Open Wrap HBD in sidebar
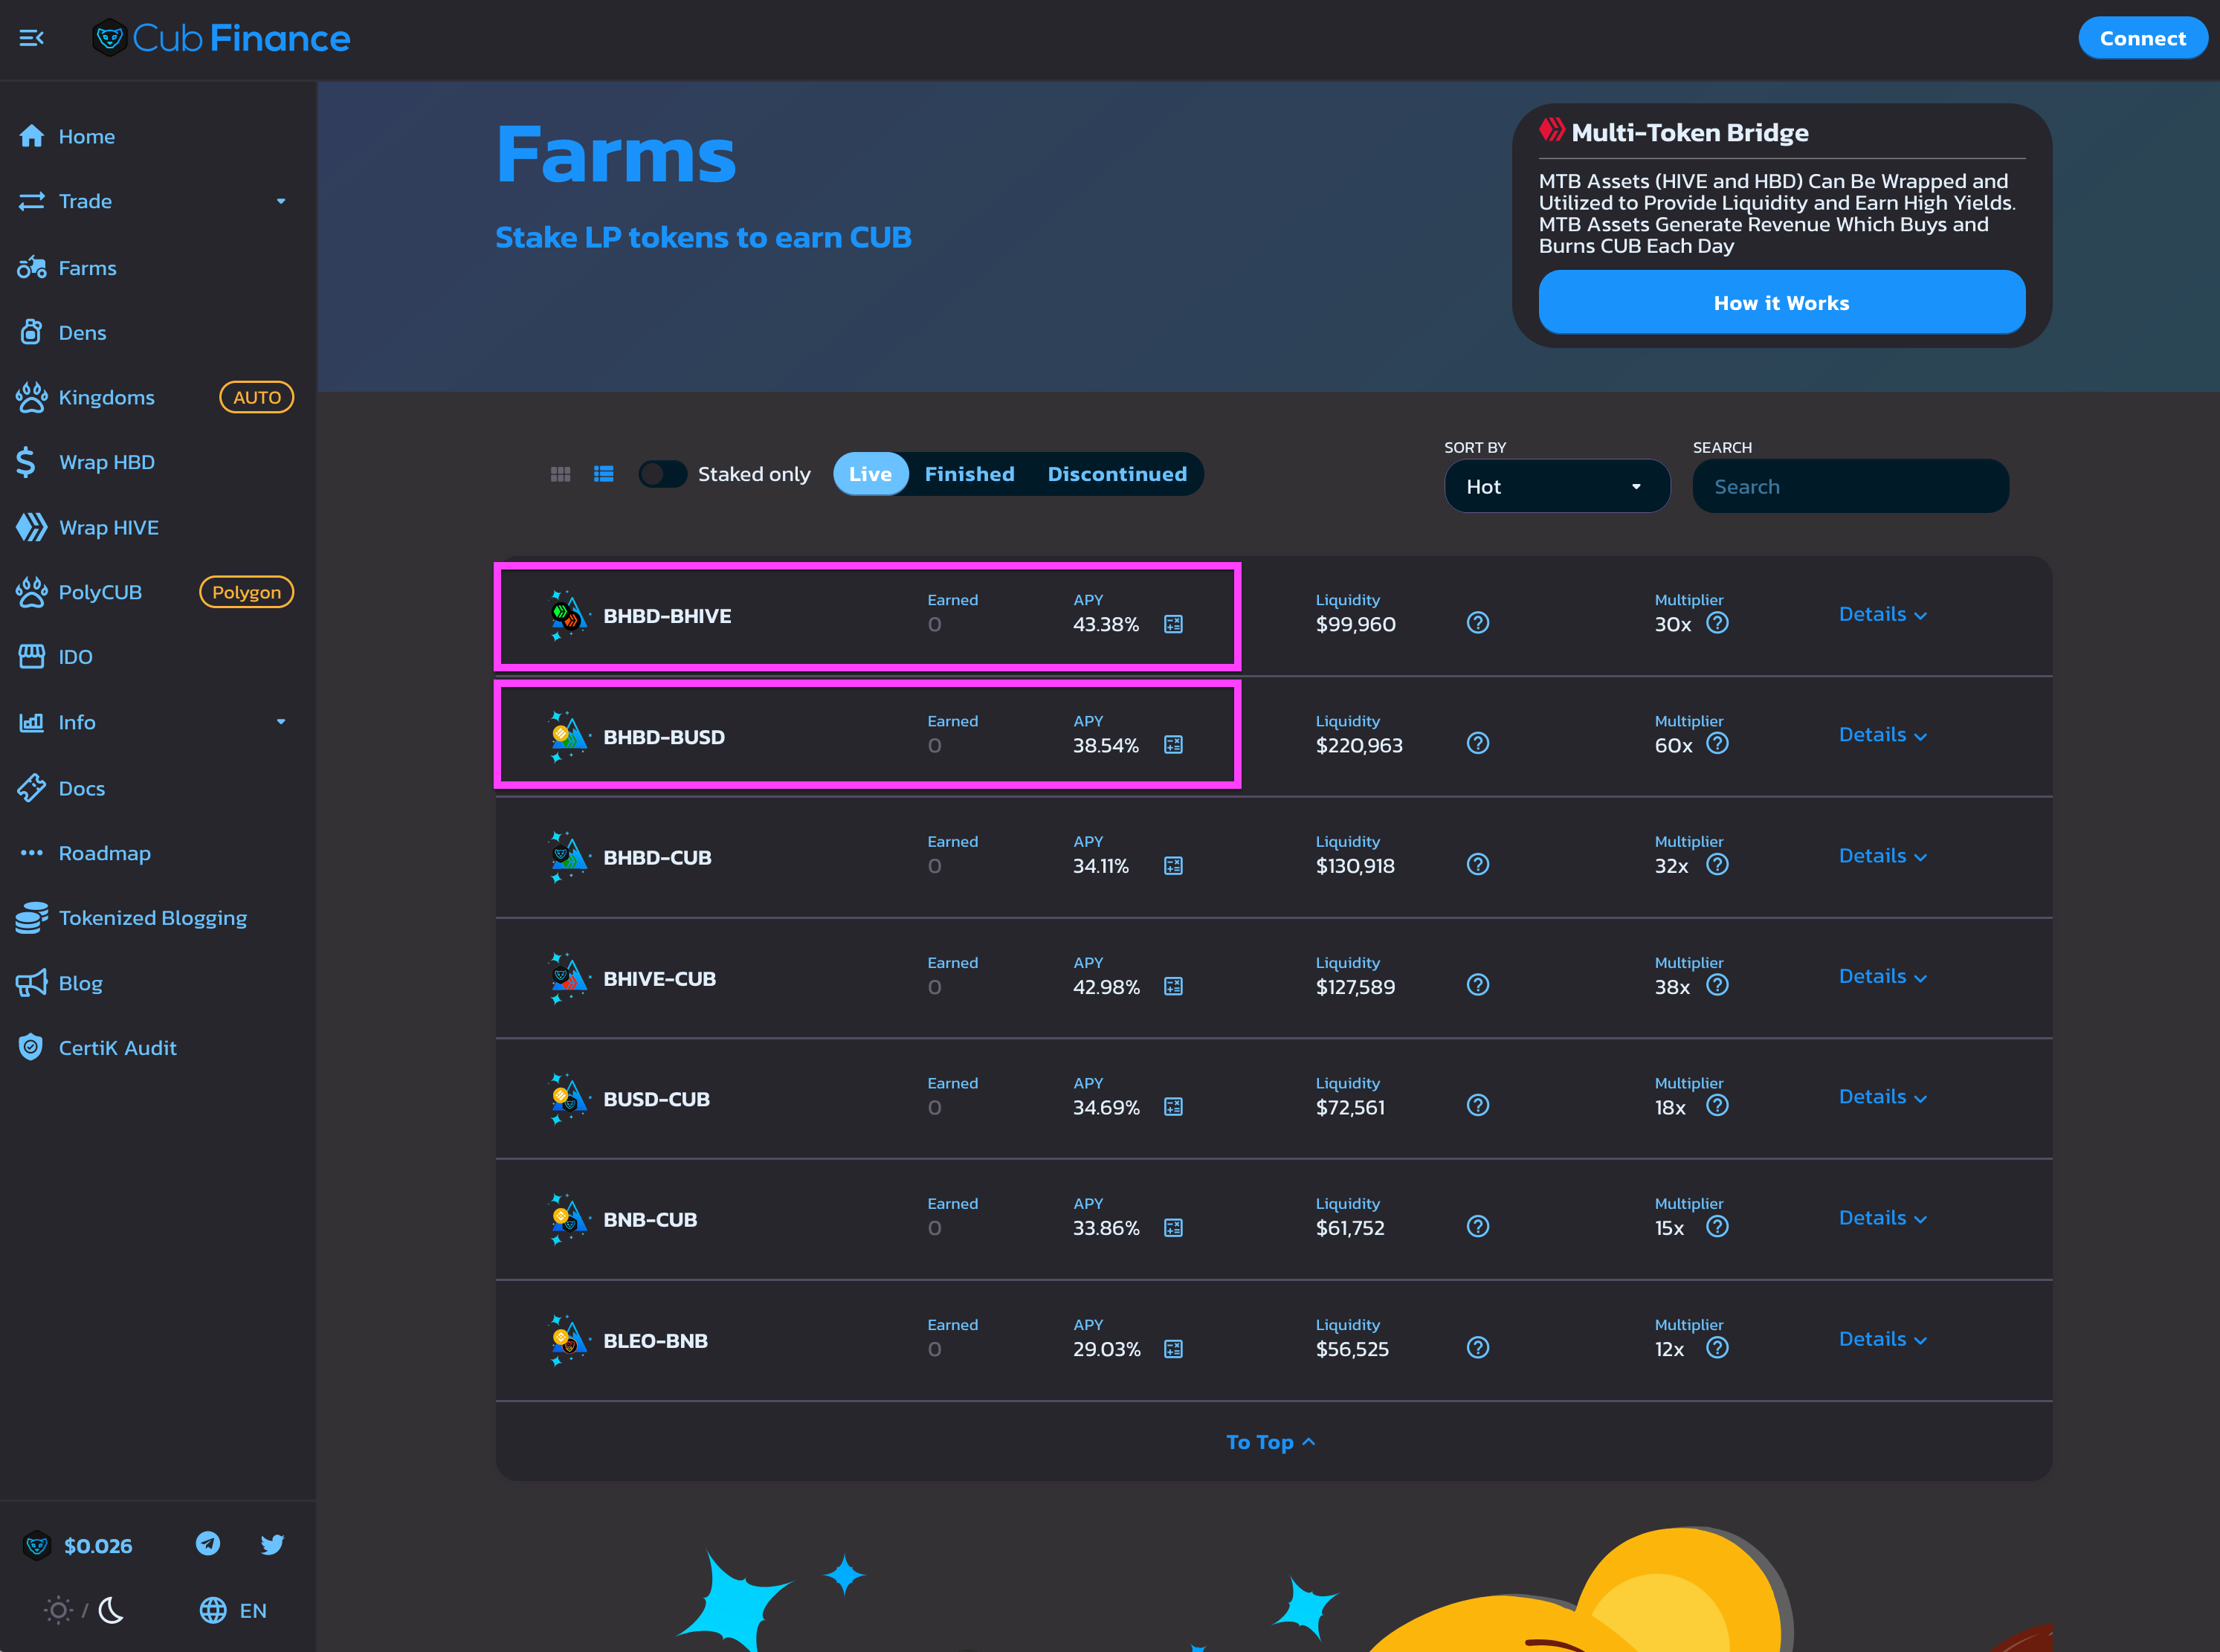2220x1652 pixels. click(157, 462)
